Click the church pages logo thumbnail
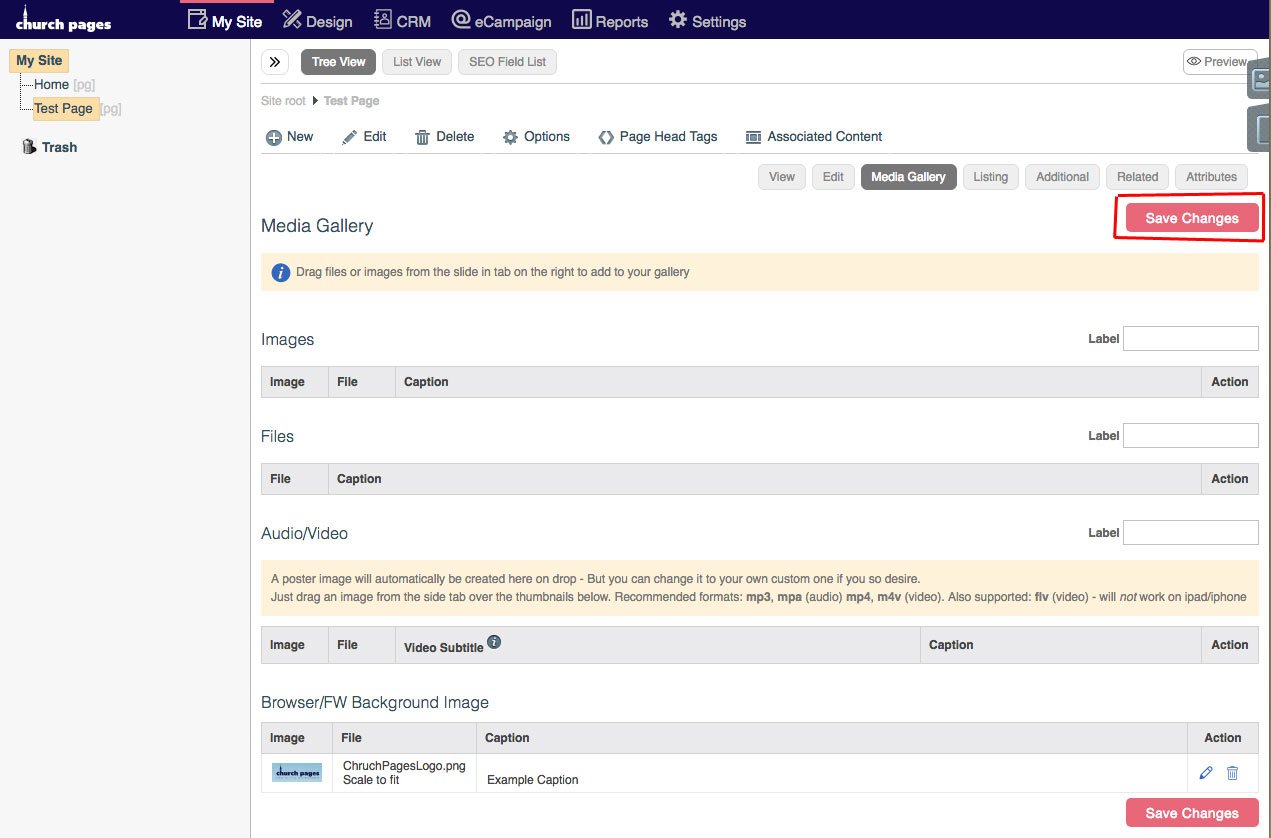The height and width of the screenshot is (838, 1271). 297,772
